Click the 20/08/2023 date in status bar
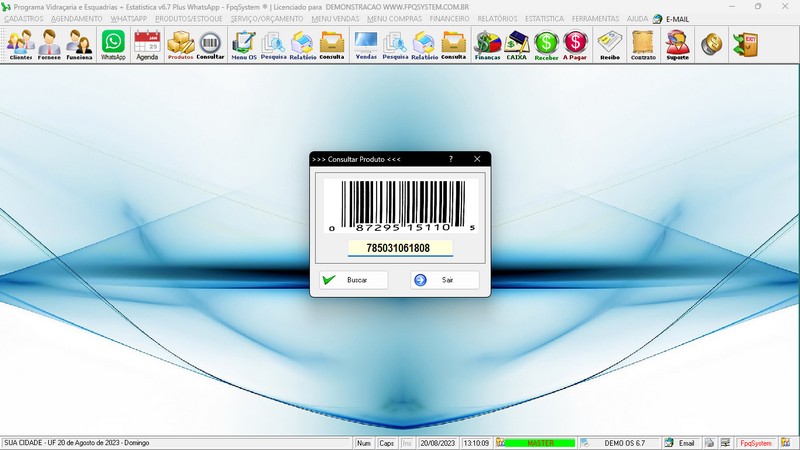800x450 pixels. 438,443
